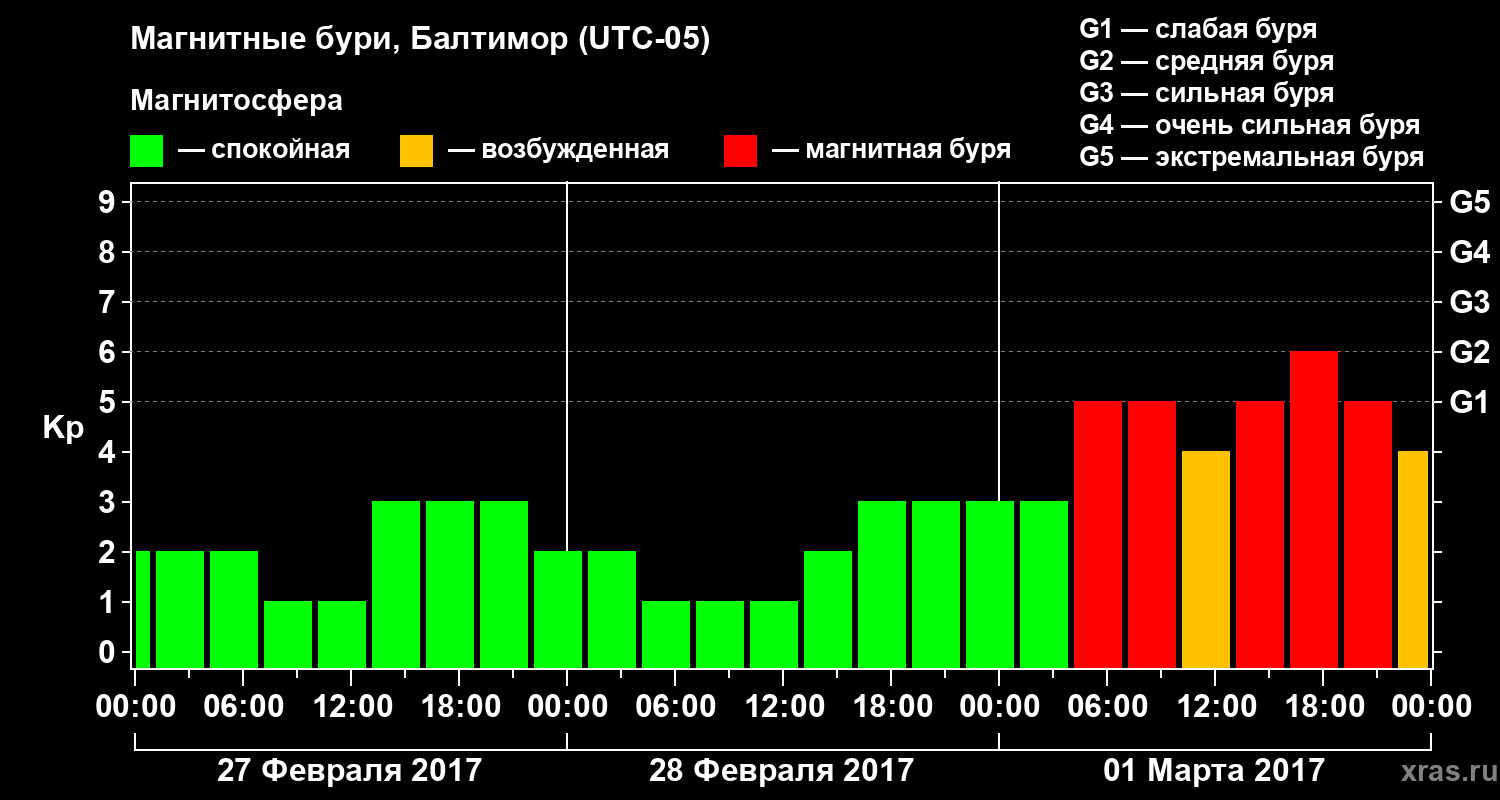Click "G5 — экстремальная буря" description
1500x800 pixels.
tap(1251, 157)
